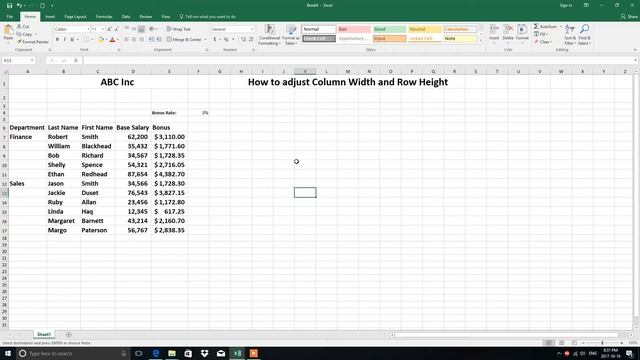640x360 pixels.
Task: Insert cells using the Insert button
Action: tap(494, 33)
